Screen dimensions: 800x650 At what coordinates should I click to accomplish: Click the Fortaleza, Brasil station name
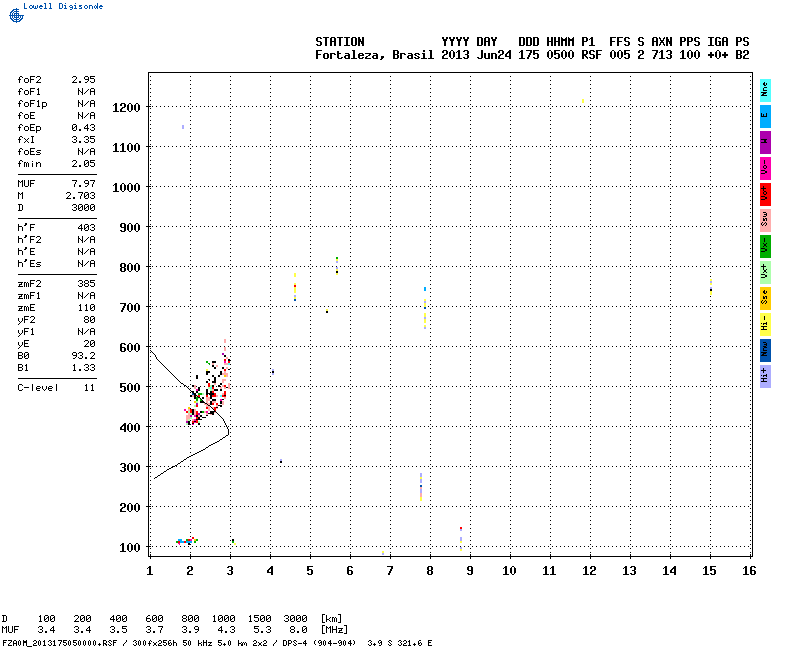point(374,55)
